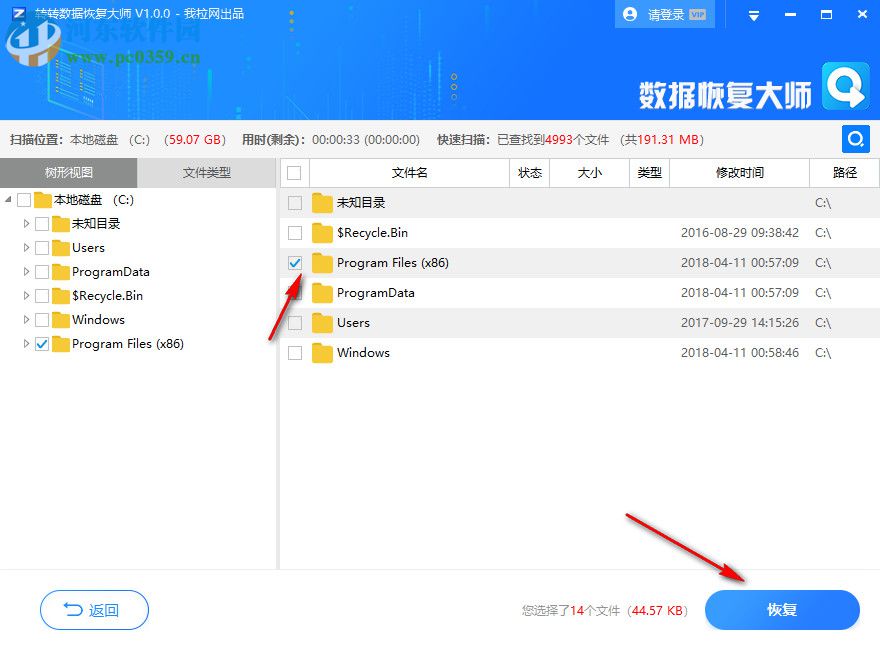Open the menu arrow in the title bar
This screenshot has width=880, height=650.
click(x=753, y=14)
